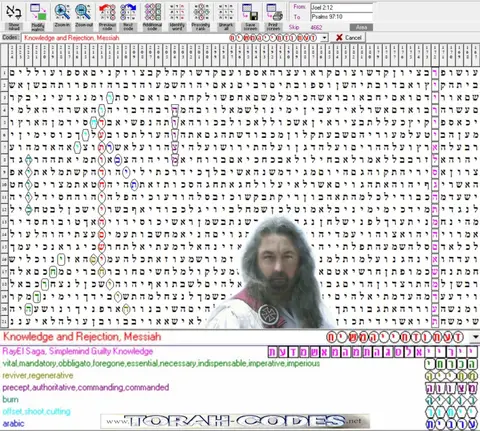Open the Codes dropdown arrow
The width and height of the screenshot is (480, 431).
pyautogui.click(x=324, y=38)
